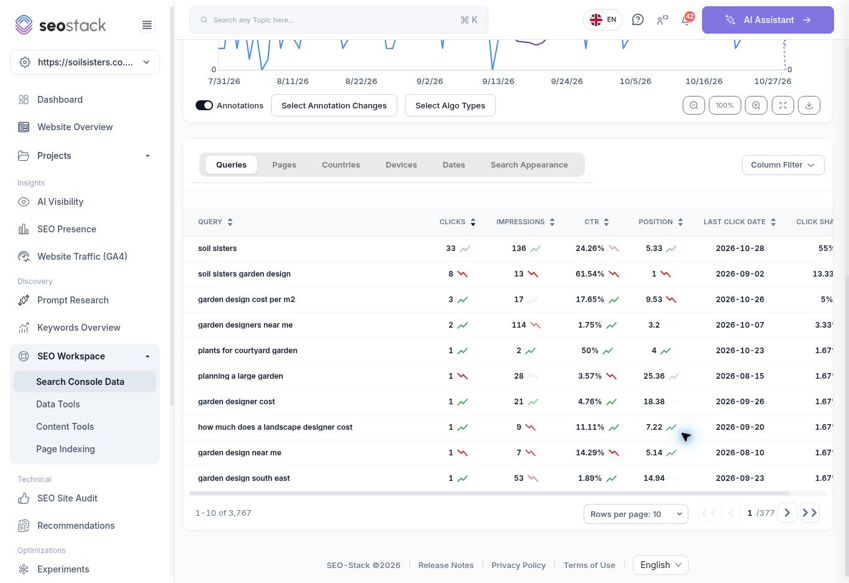The width and height of the screenshot is (849, 583).
Task: Open Page Indexing under SEO Workspace
Action: point(66,449)
